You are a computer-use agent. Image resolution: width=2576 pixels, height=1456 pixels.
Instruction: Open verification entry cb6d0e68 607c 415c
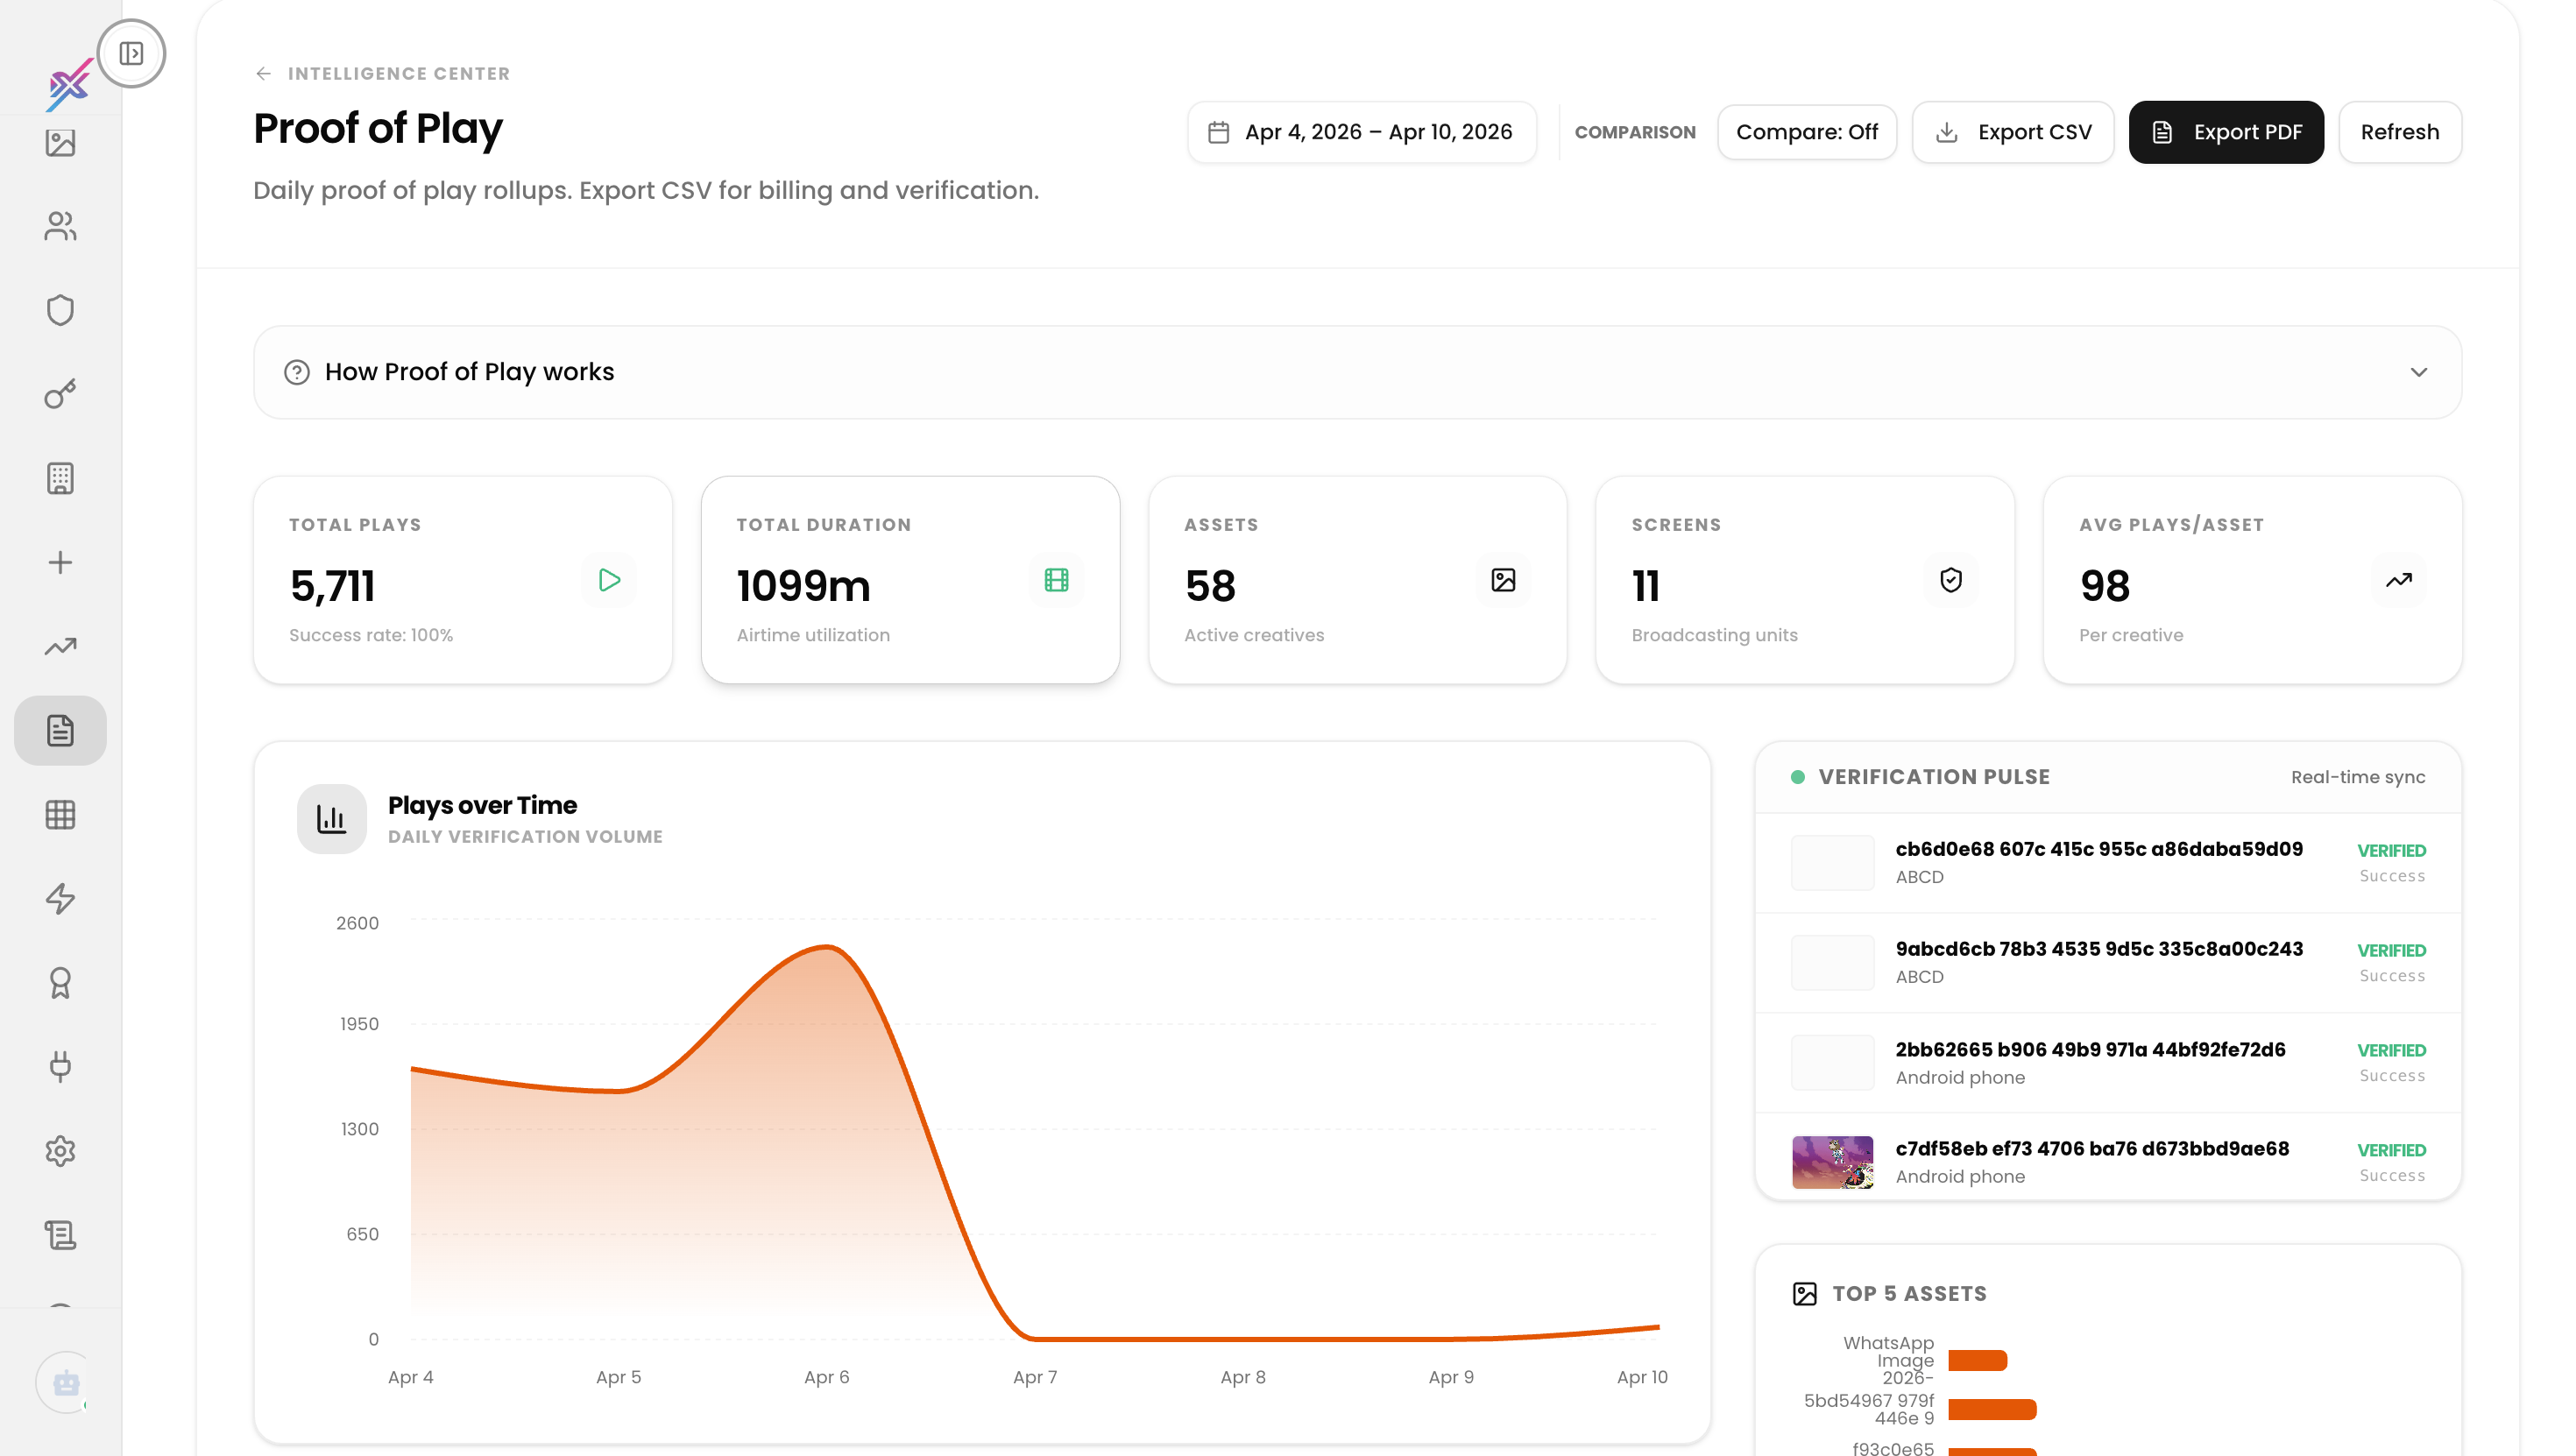tap(2108, 862)
